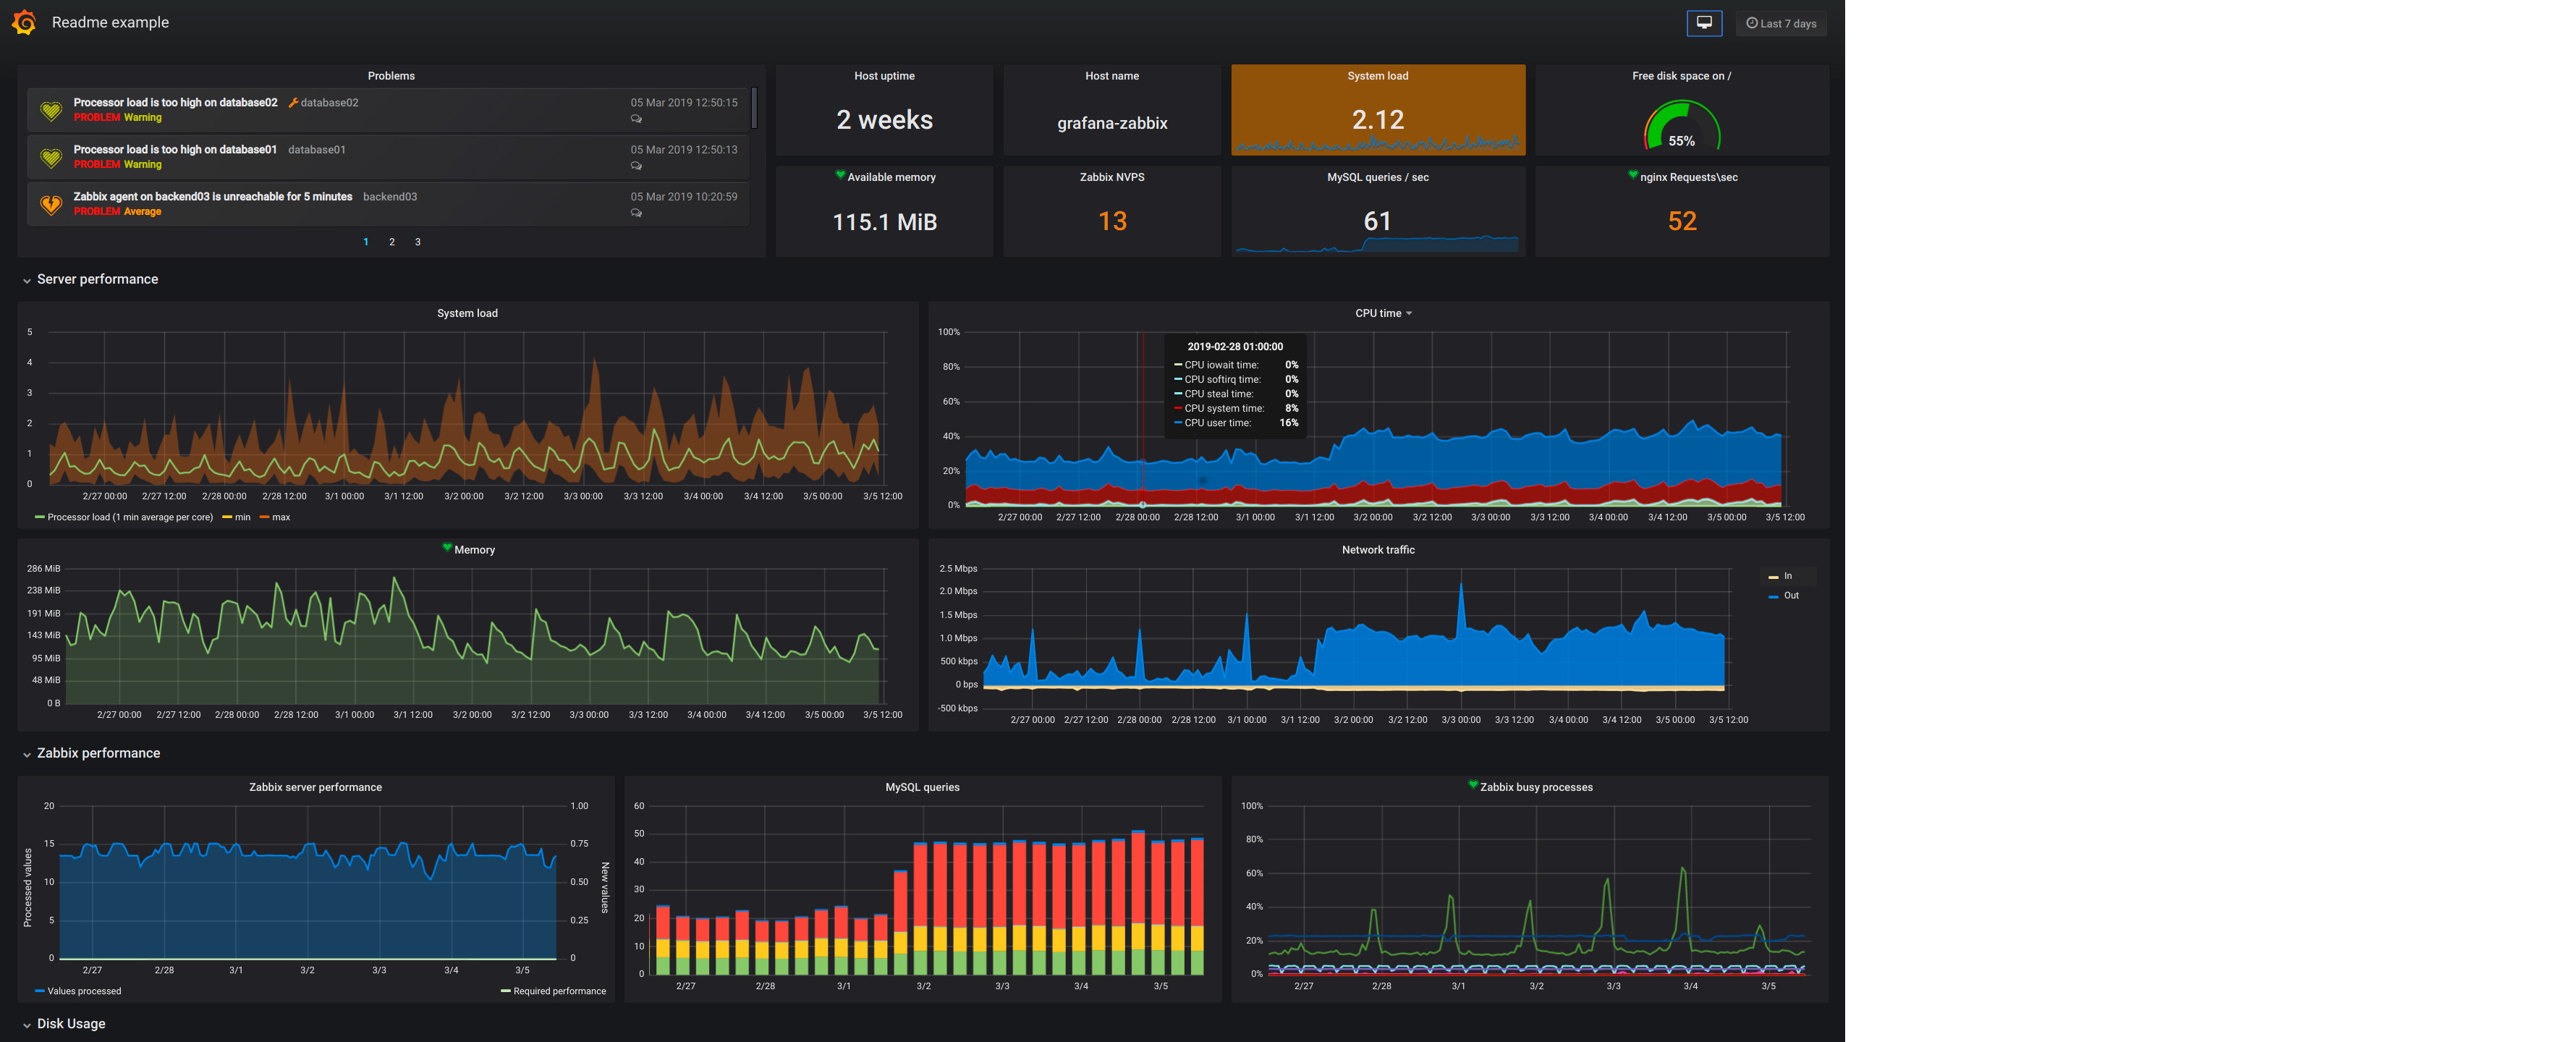Select the Zabbix NVPS metric tab
2576x1042 pixels.
[x=1111, y=177]
